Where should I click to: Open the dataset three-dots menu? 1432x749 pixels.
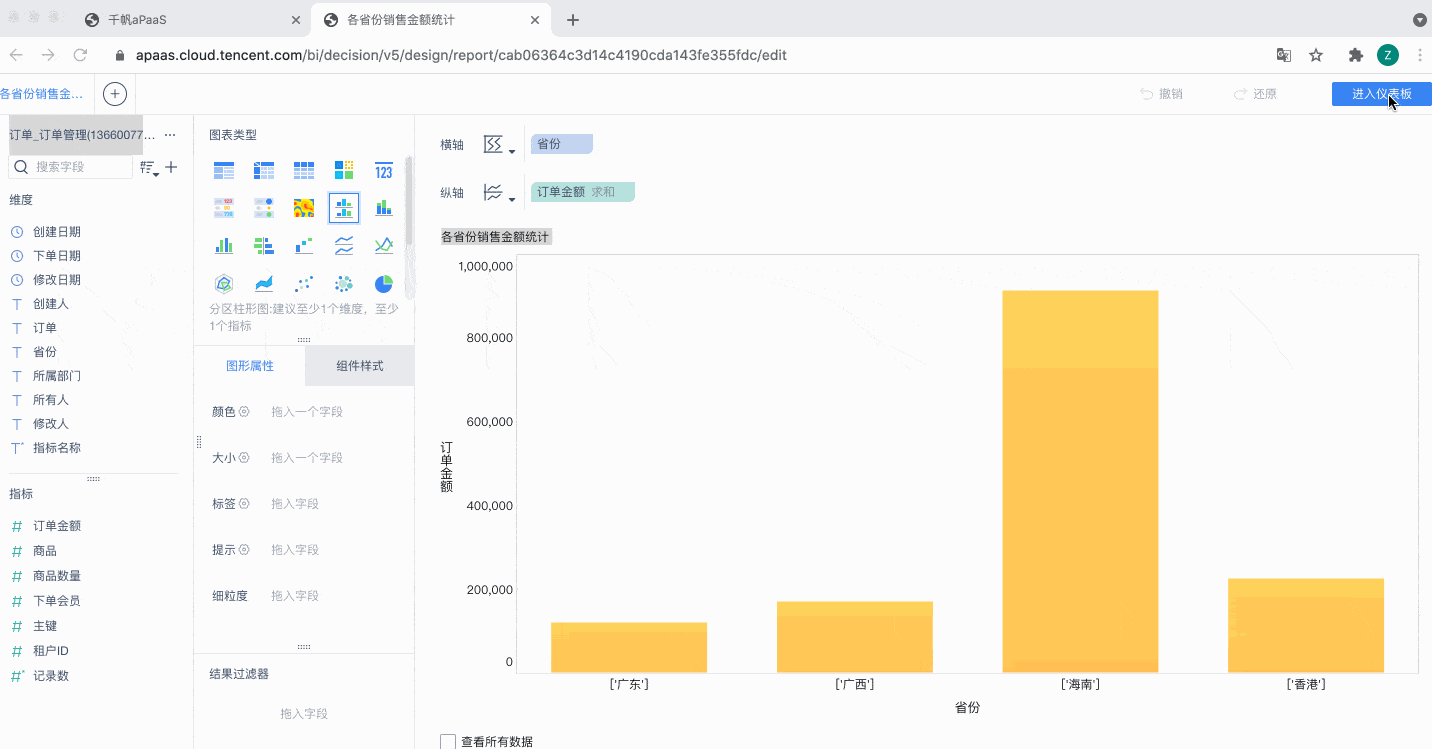[170, 135]
